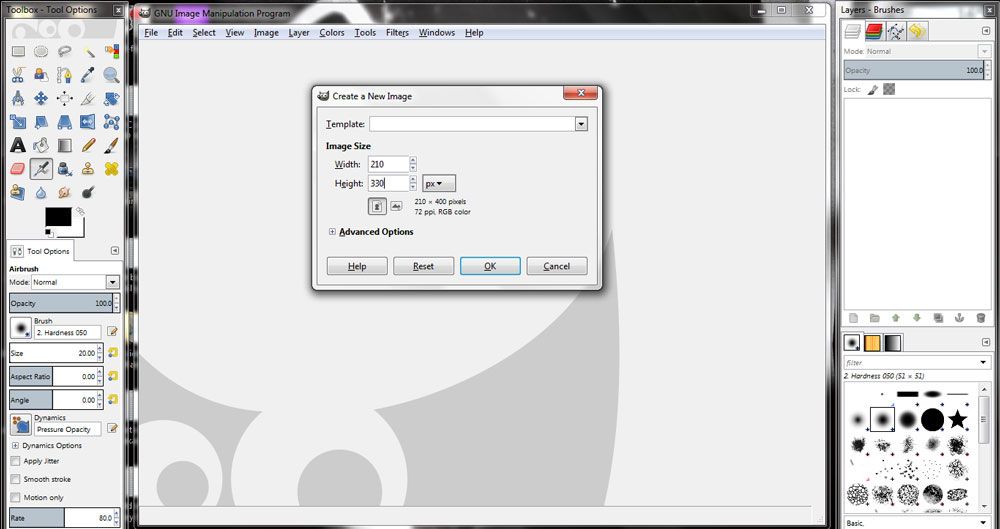Set landscape orientation in New Image dialog
This screenshot has width=1000, height=529.
pyautogui.click(x=396, y=206)
